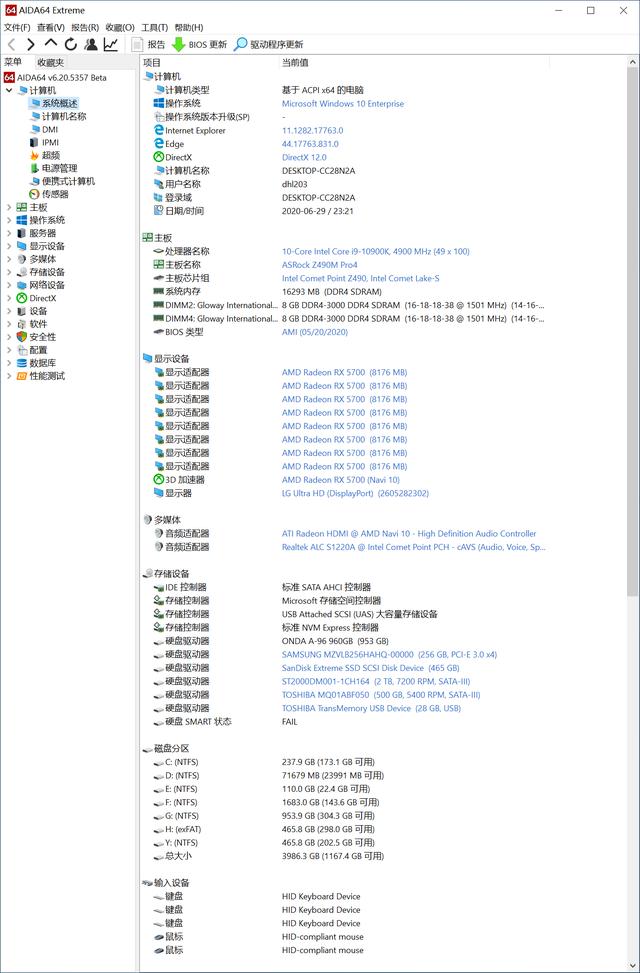Click the vertical scrollbar thumb
The height and width of the screenshot is (973, 640).
click(633, 332)
